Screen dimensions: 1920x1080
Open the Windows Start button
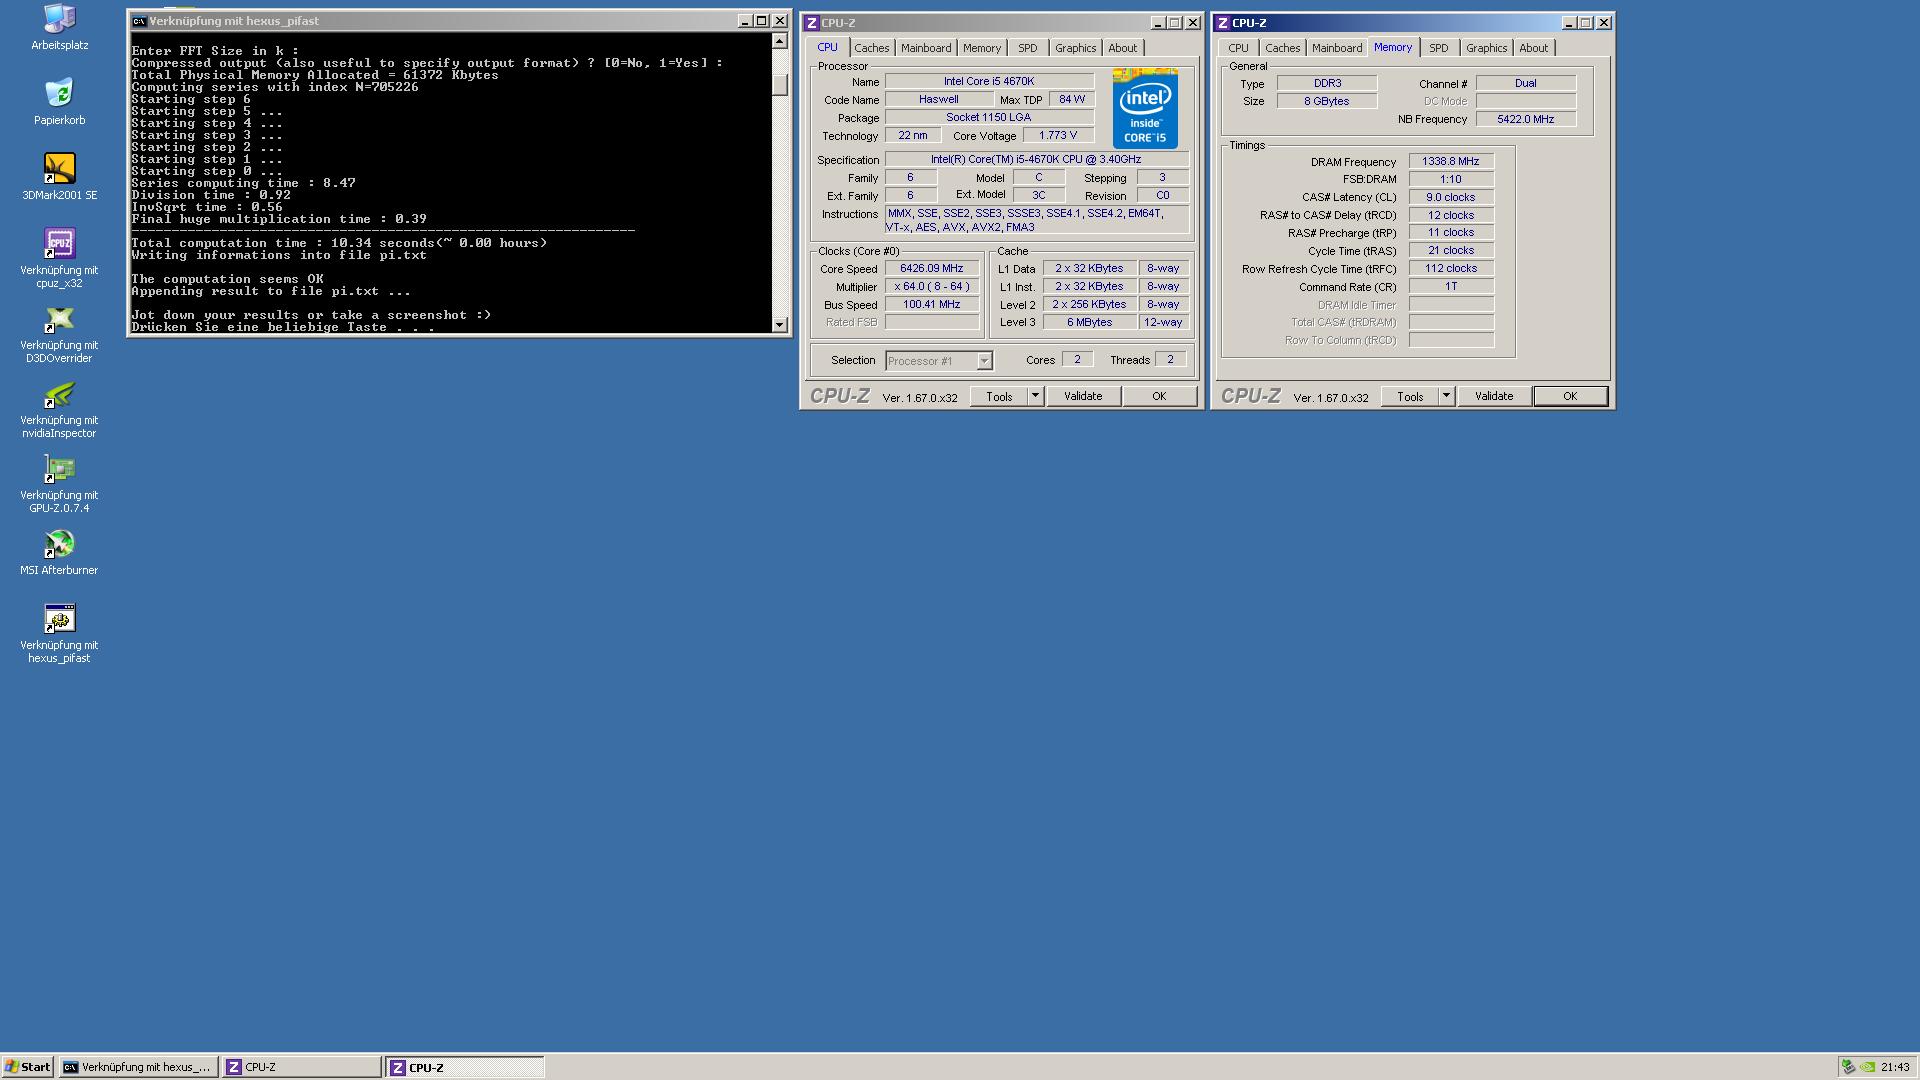(28, 1067)
